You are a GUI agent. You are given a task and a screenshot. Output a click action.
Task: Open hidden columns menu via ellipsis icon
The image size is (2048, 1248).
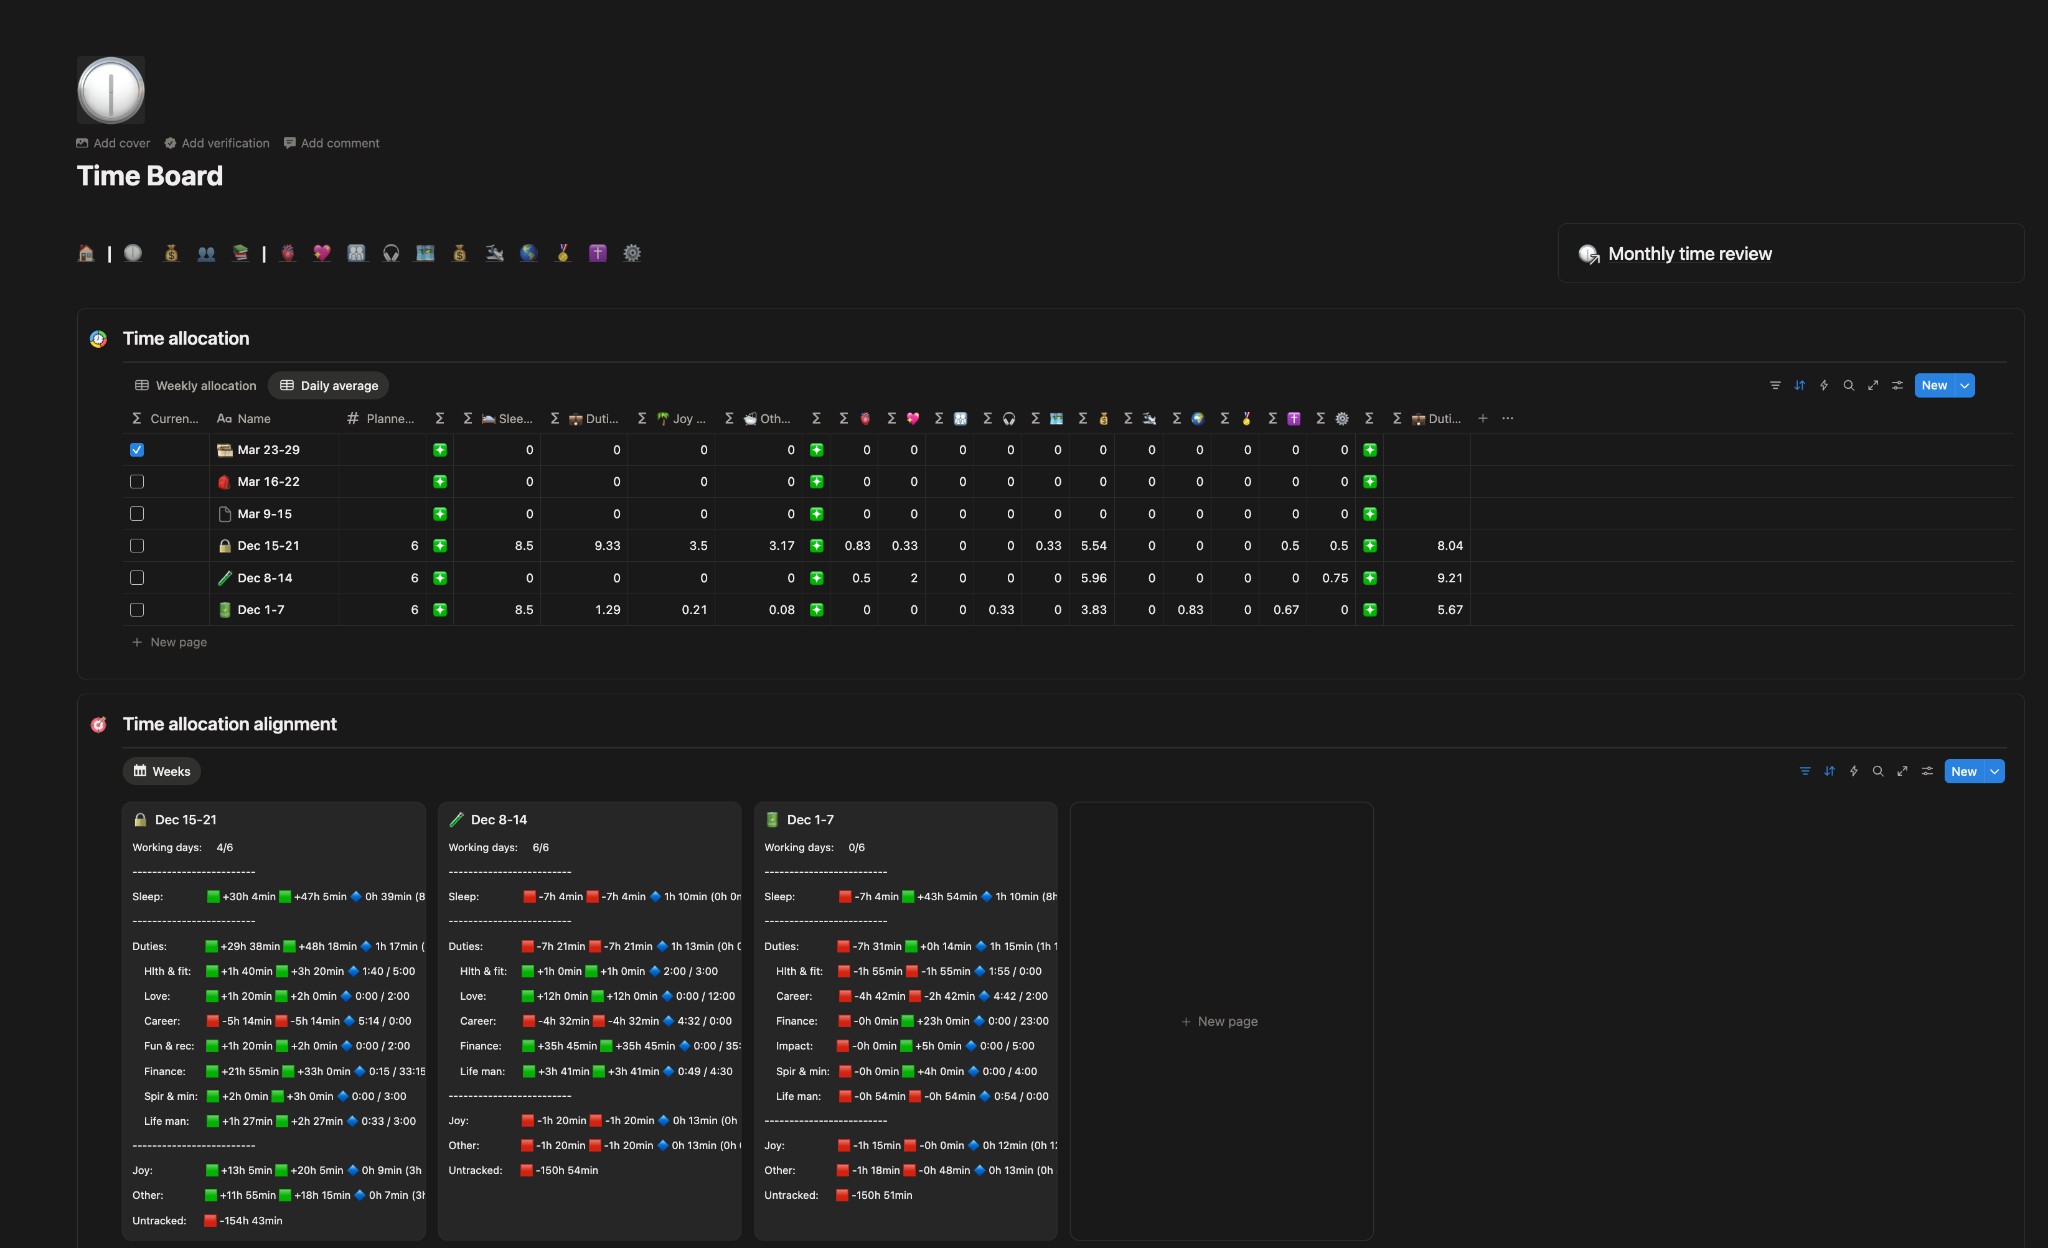[1508, 418]
